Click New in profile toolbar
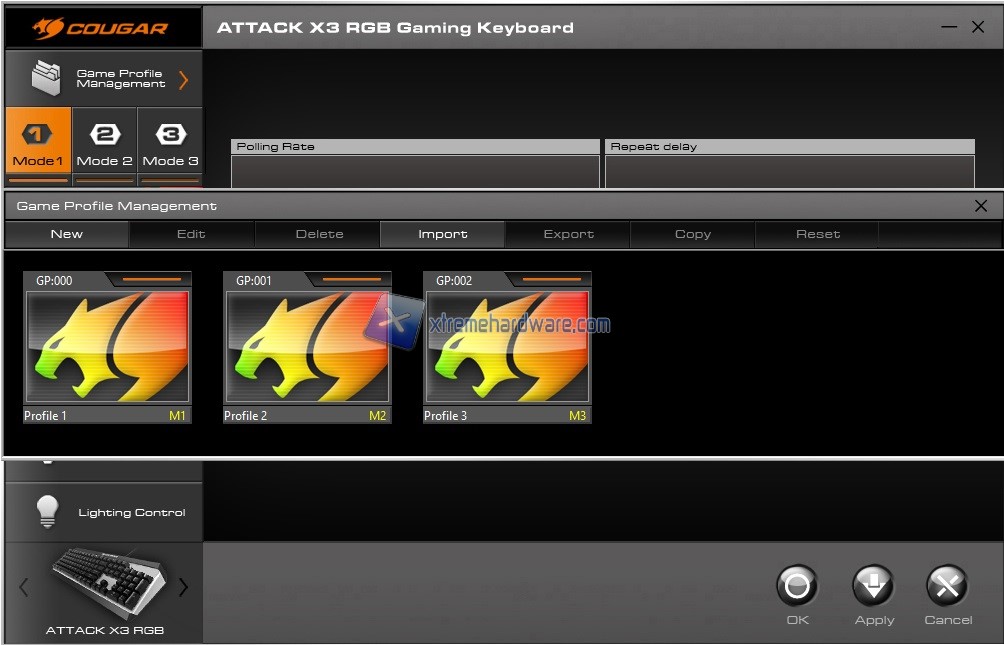 pos(67,234)
